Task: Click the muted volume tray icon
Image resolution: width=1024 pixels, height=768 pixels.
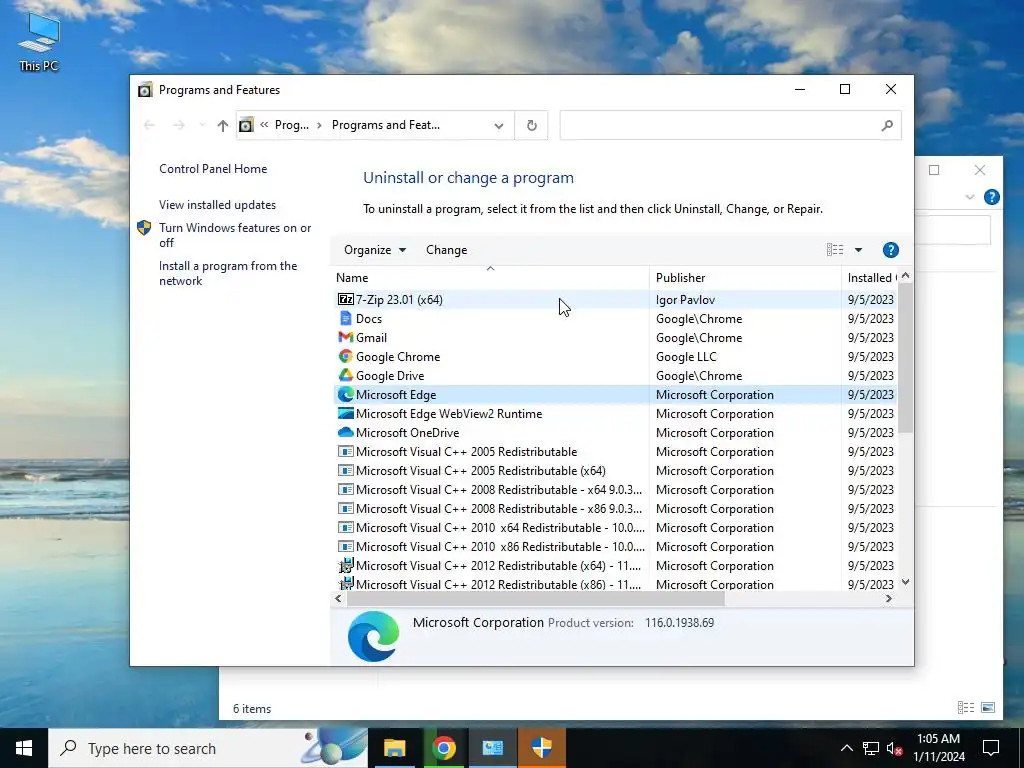Action: [x=894, y=748]
